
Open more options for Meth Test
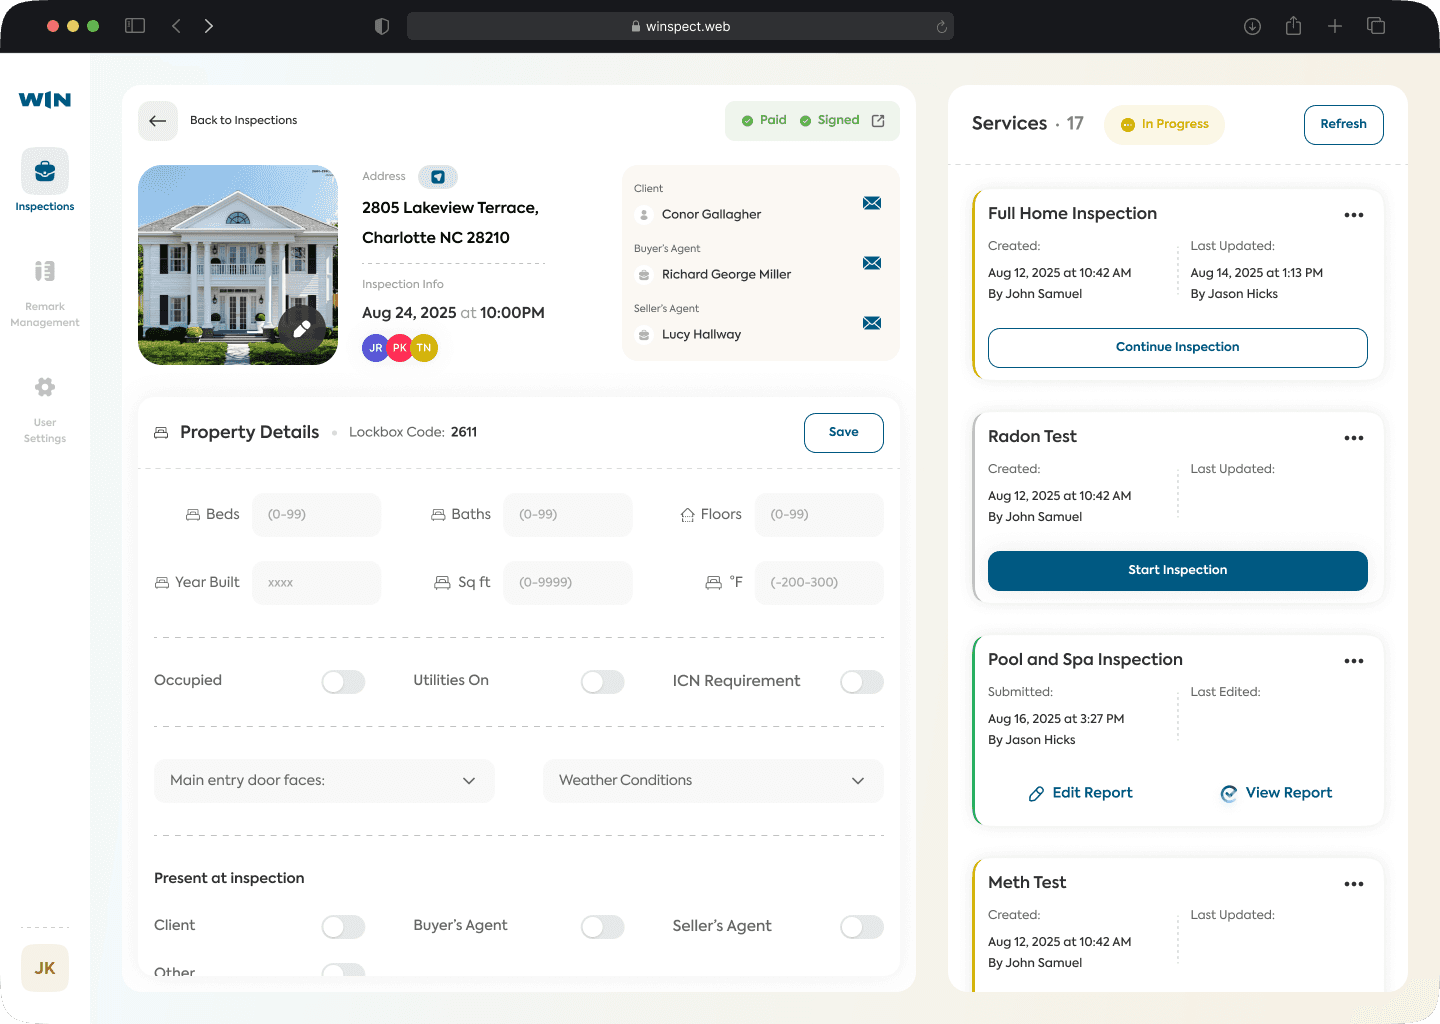[x=1354, y=884]
